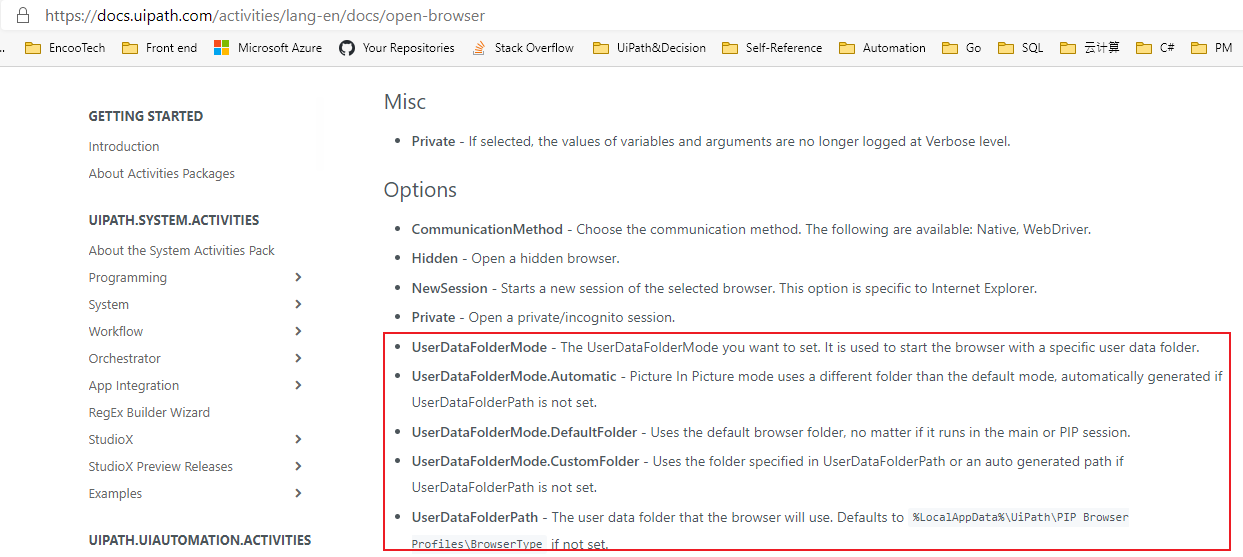Image resolution: width=1243 pixels, height=557 pixels.
Task: Click the GETTING STARTED sidebar heading
Action: pyautogui.click(x=146, y=116)
